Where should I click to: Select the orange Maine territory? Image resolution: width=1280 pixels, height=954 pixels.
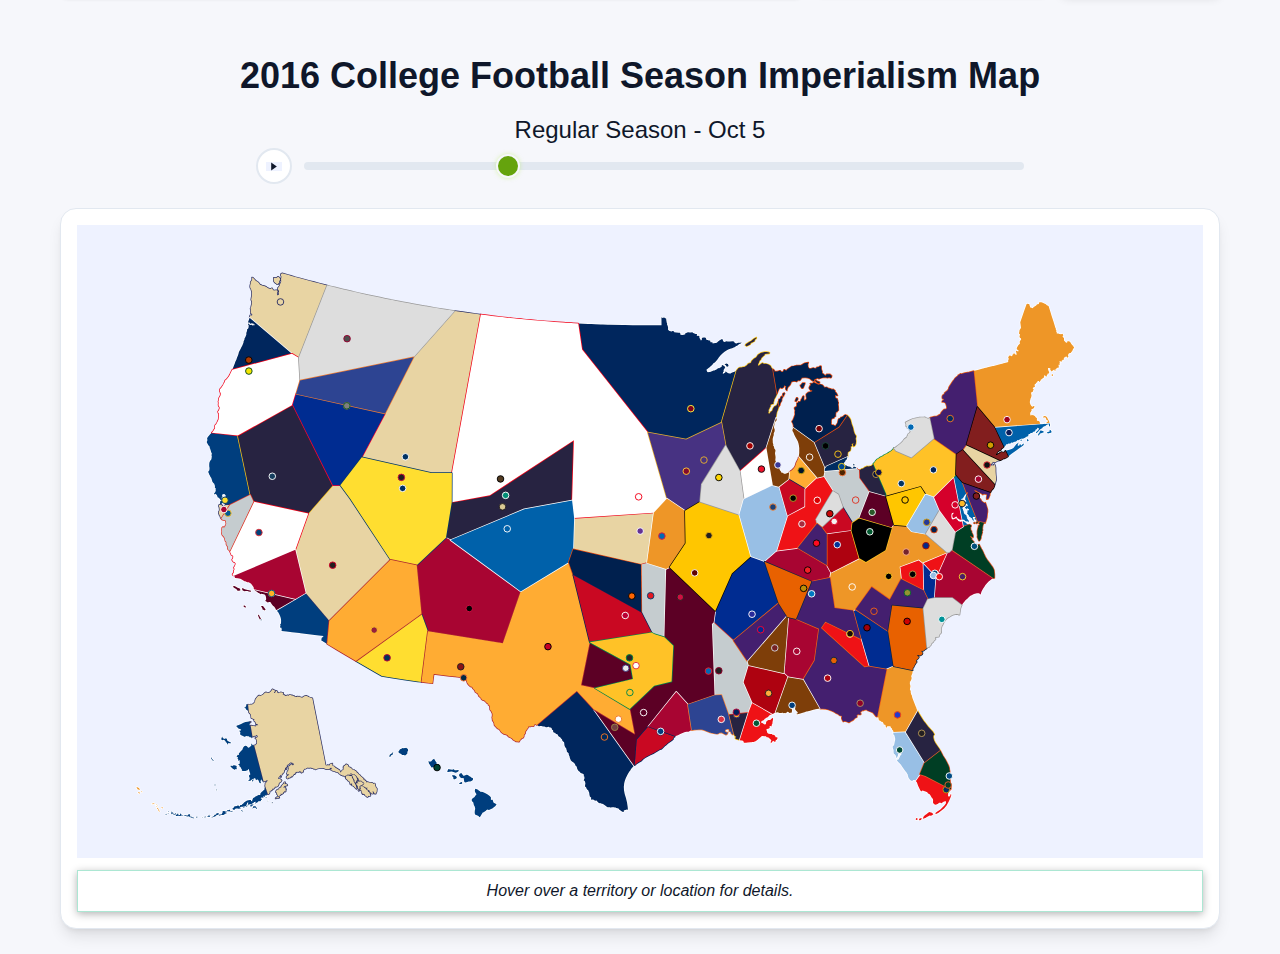pyautogui.click(x=1035, y=340)
